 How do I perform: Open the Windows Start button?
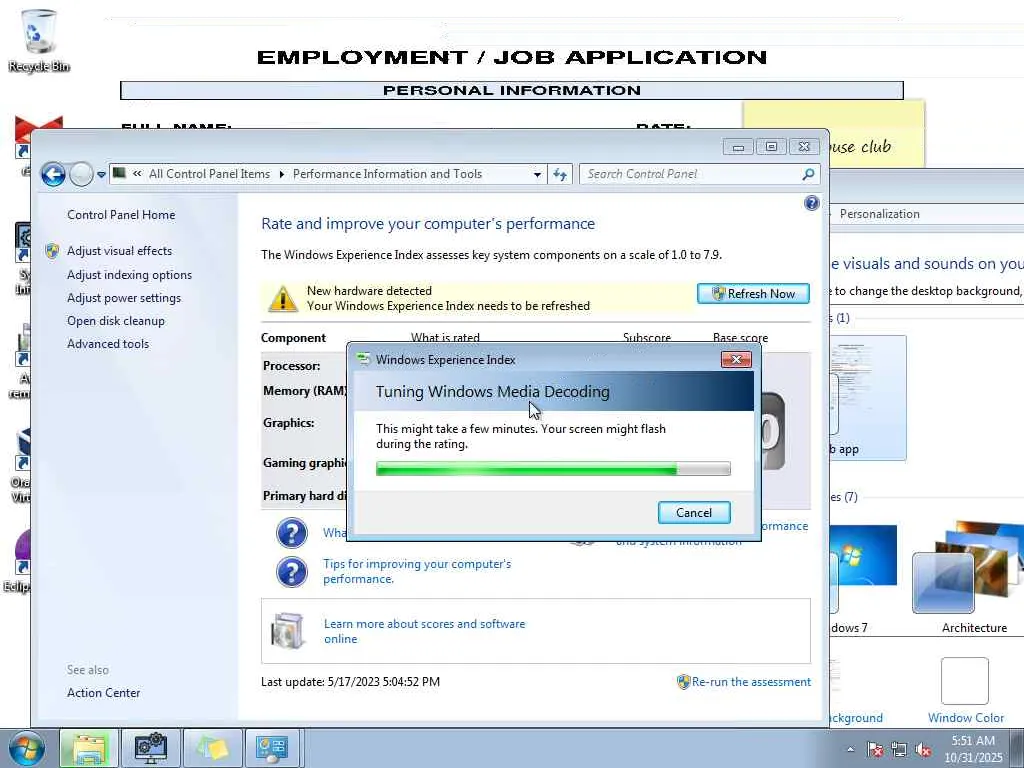pos(25,748)
